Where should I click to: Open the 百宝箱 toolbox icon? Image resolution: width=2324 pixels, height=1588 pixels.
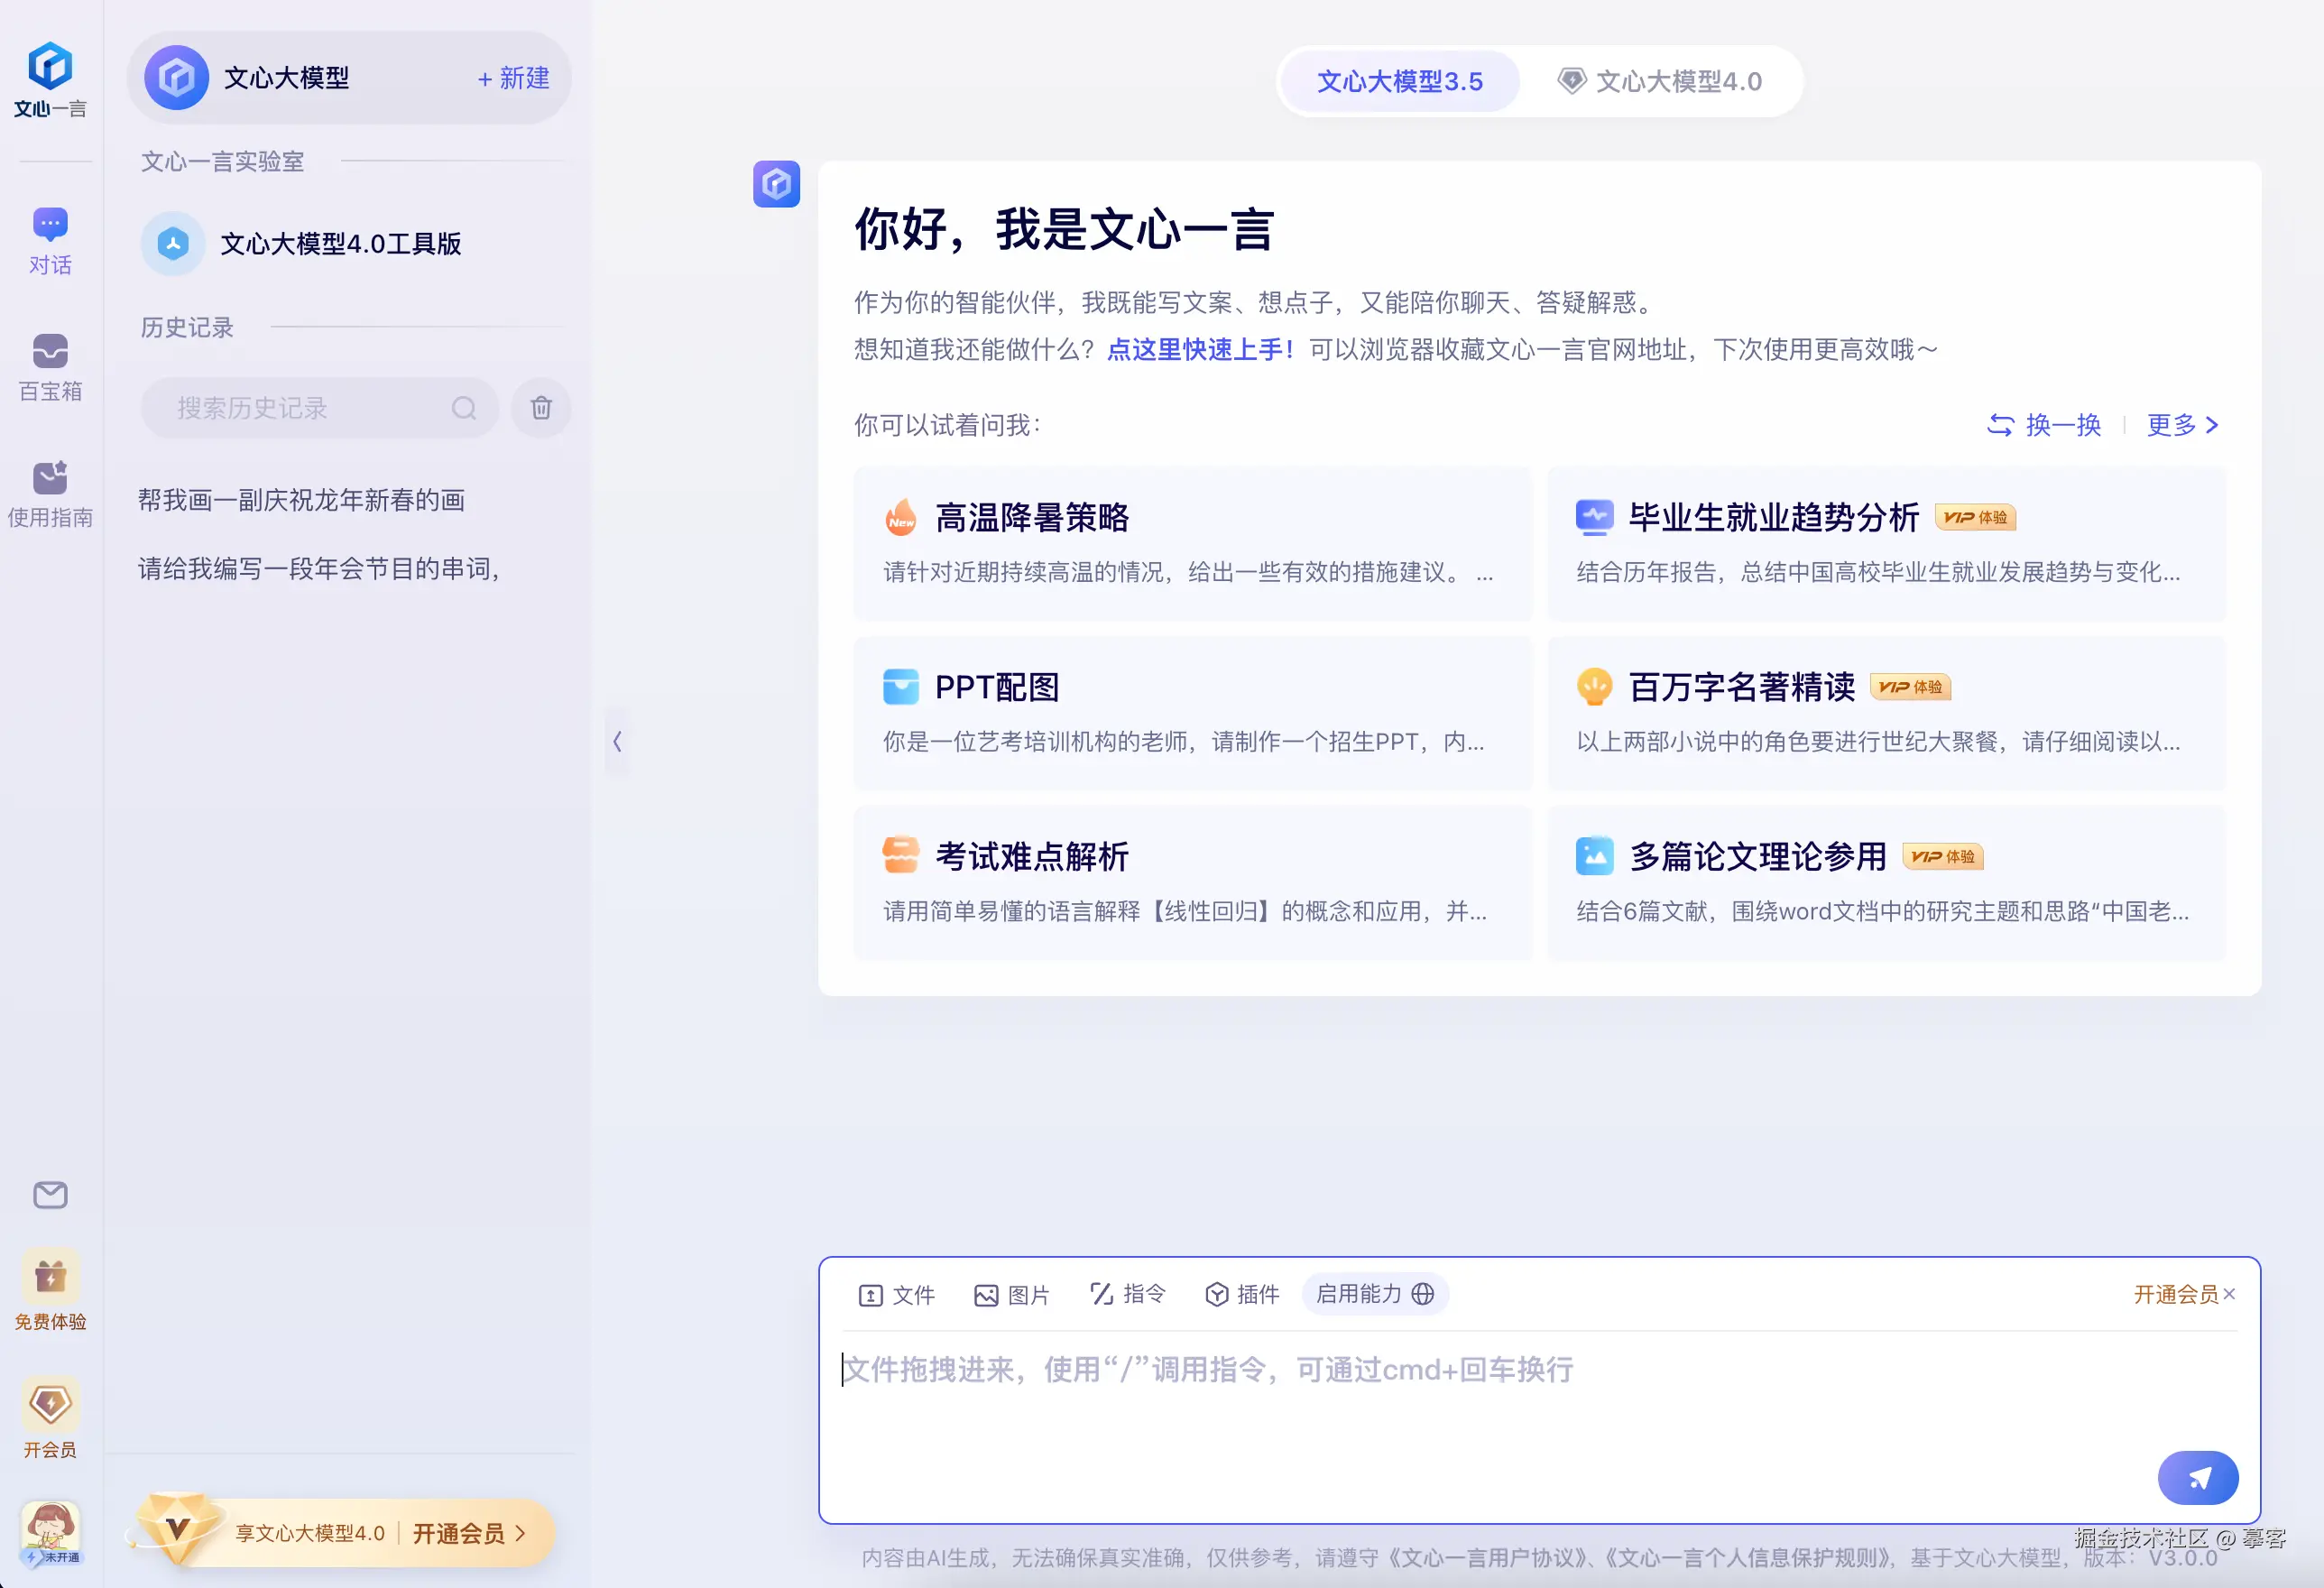point(50,352)
